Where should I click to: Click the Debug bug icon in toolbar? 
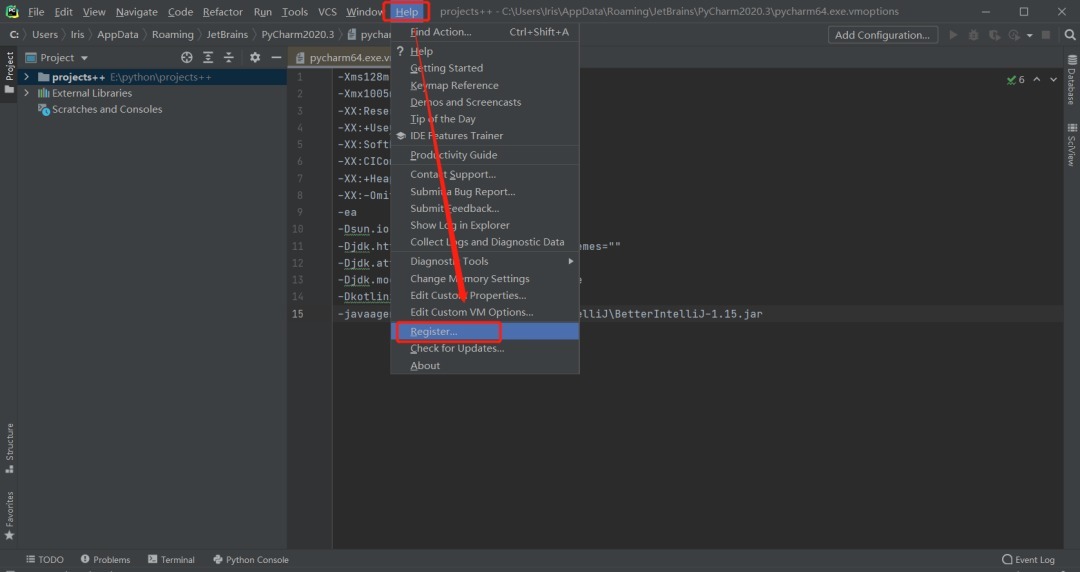(x=973, y=34)
